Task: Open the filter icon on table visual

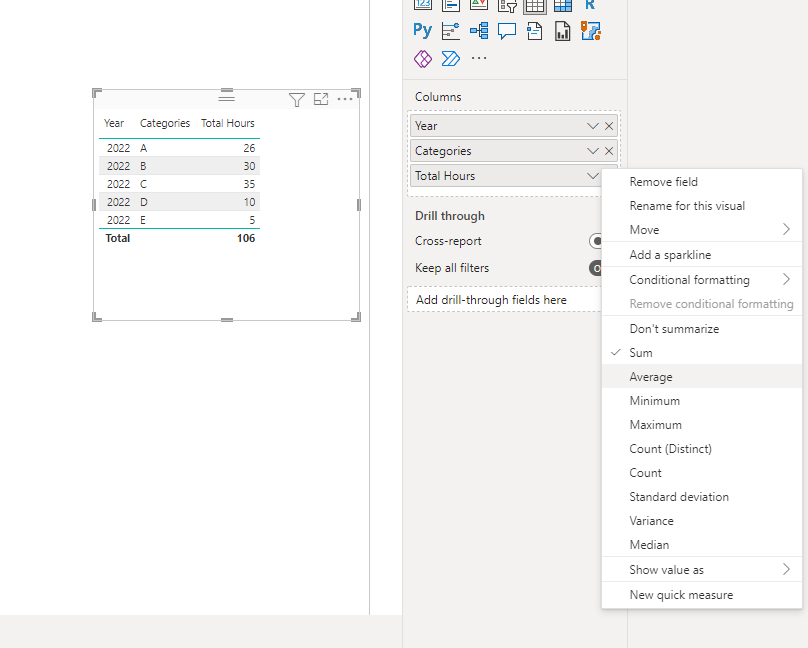Action: (297, 99)
